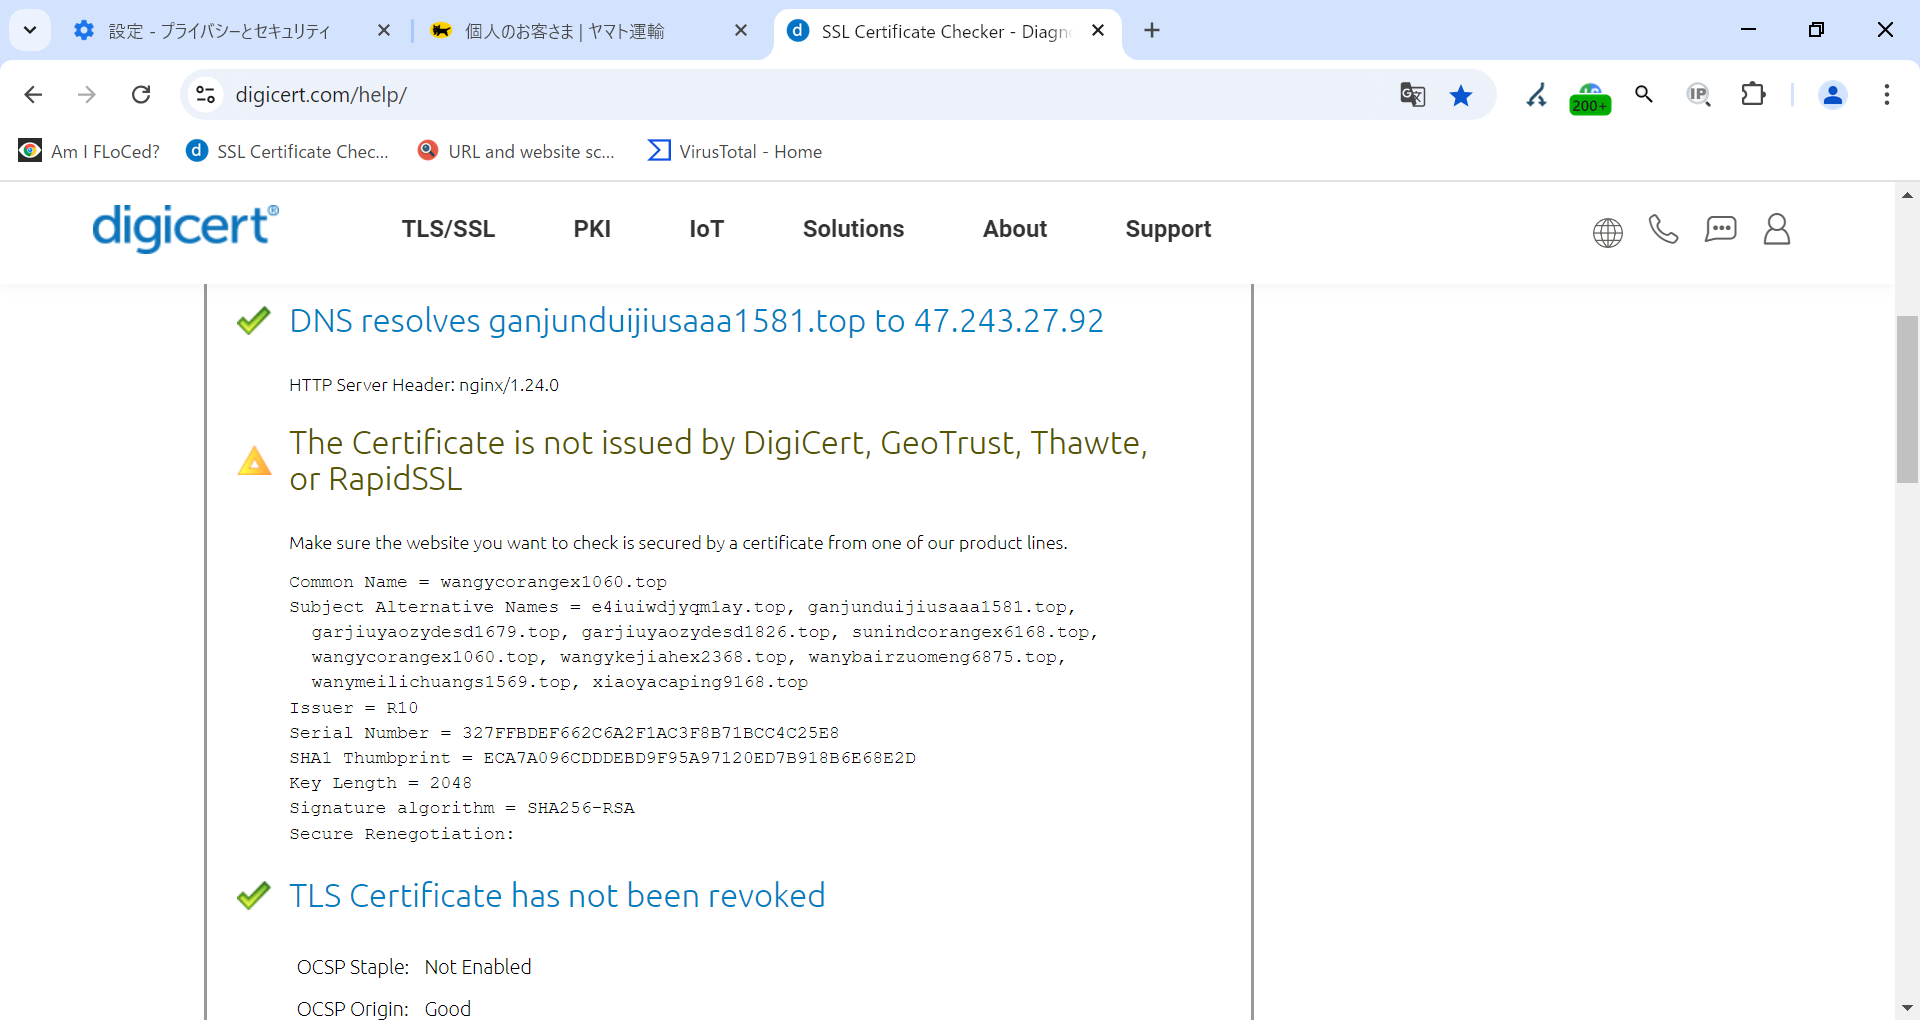This screenshot has height=1020, width=1920.
Task: Click the OCSP Staple: Not Enabled text
Action: (414, 967)
